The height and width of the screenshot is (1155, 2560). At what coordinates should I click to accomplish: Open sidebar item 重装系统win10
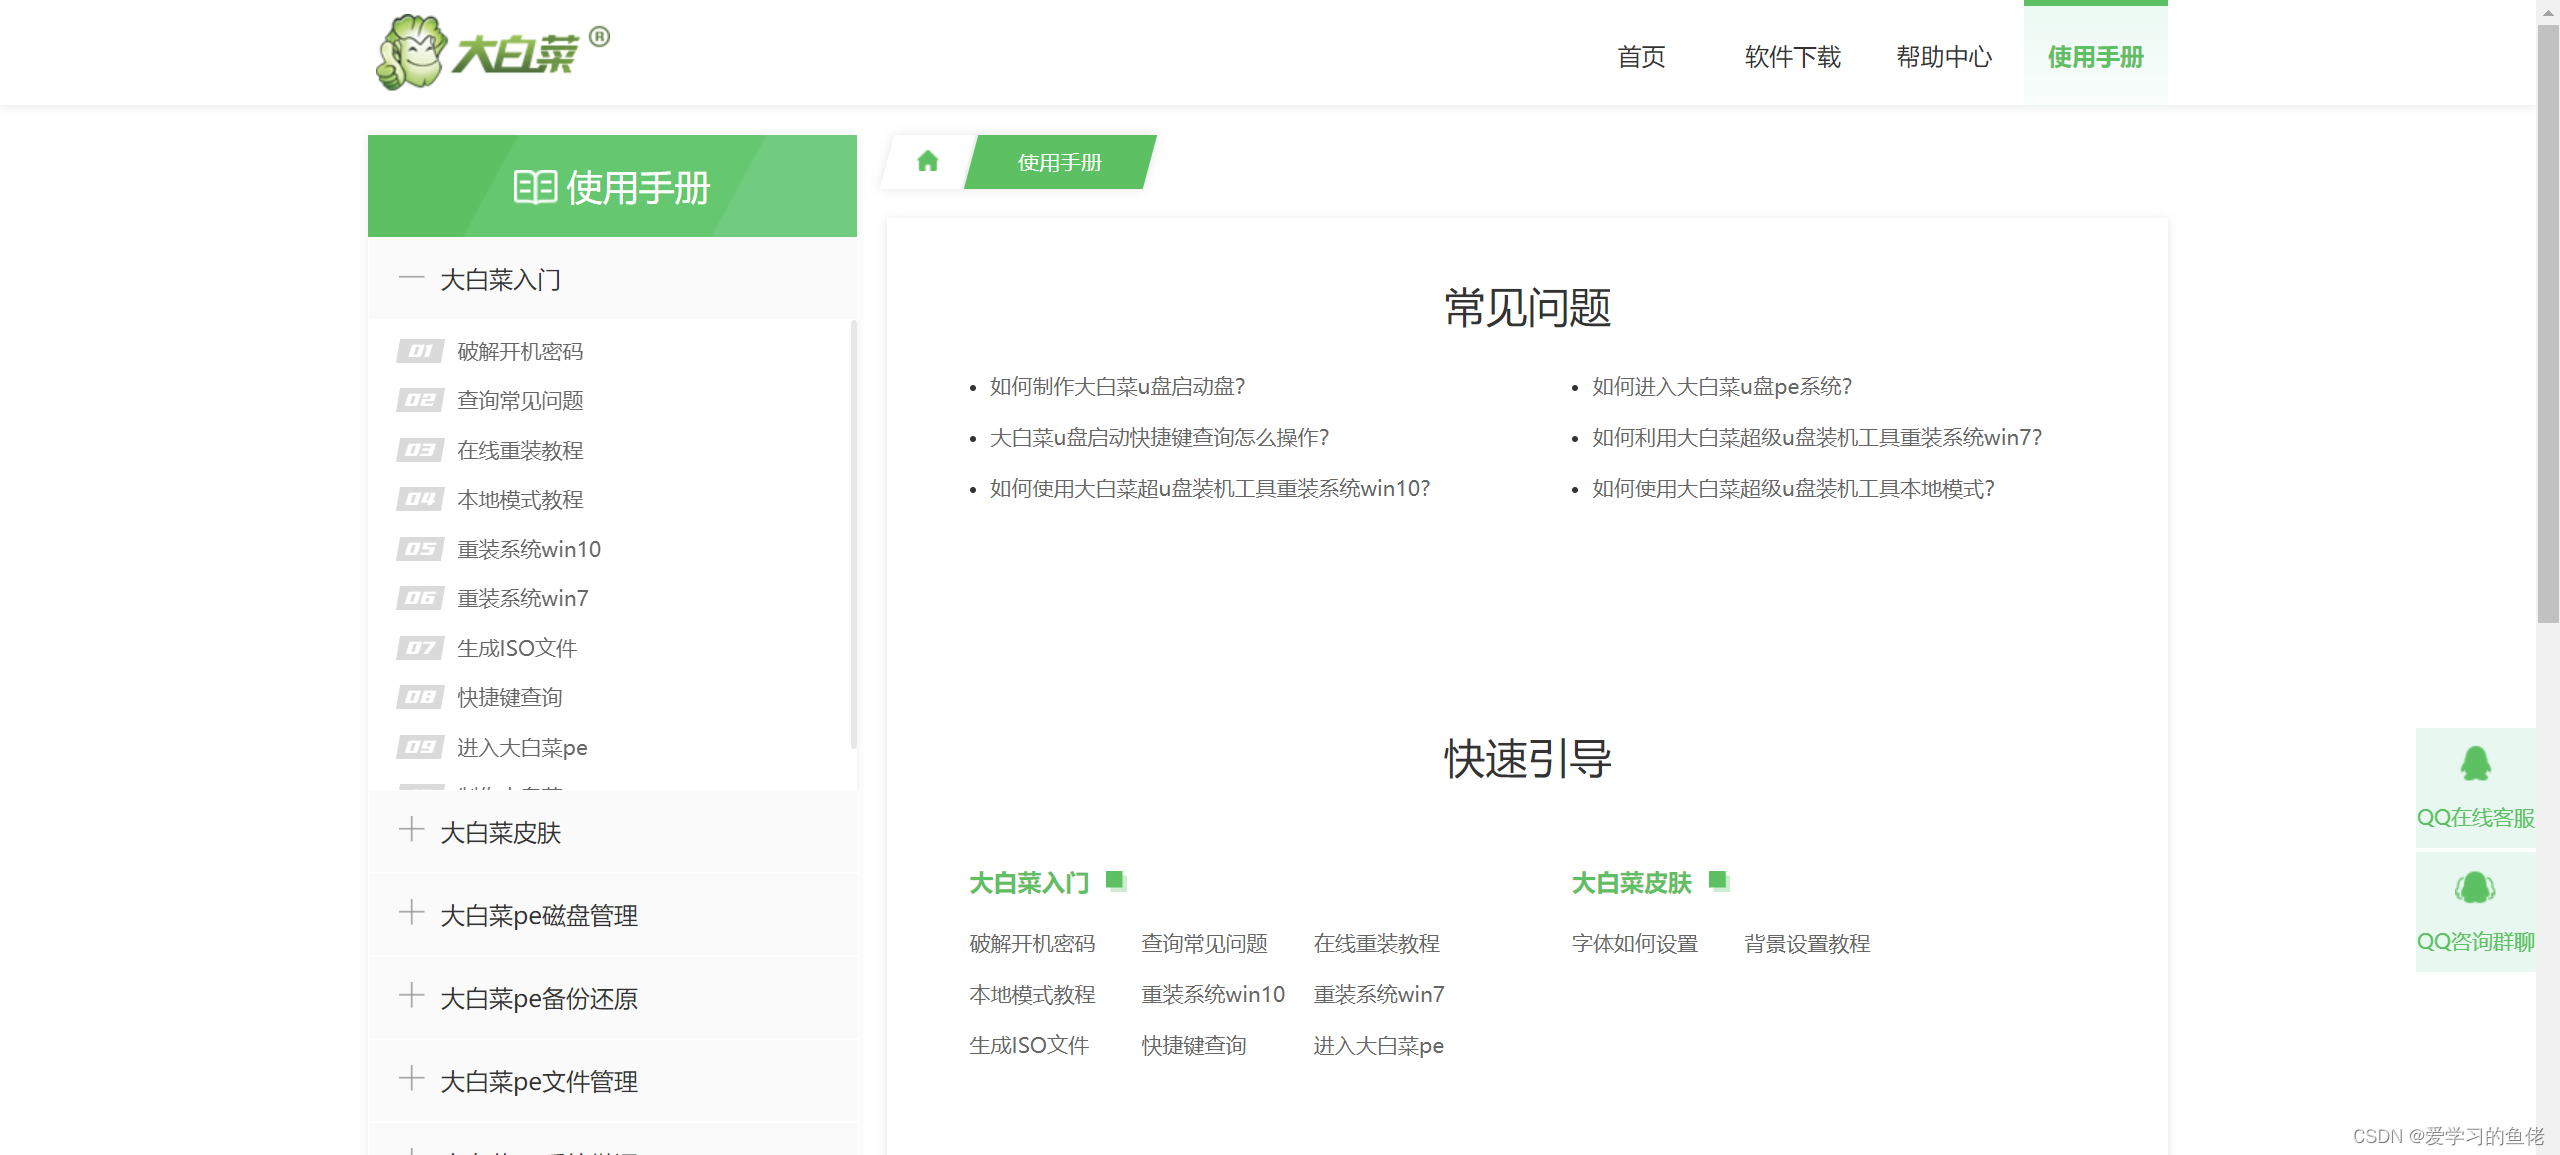(x=529, y=549)
